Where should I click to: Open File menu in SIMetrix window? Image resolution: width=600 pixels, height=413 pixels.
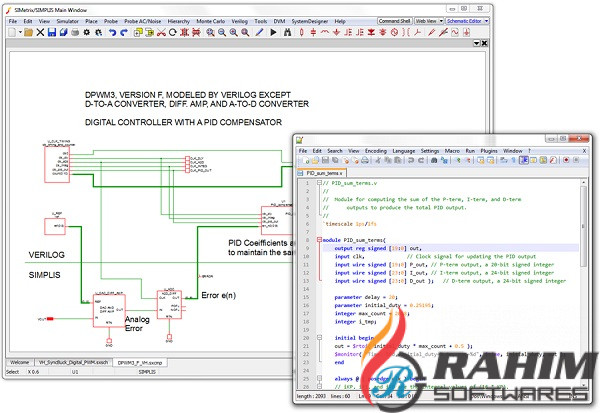[13, 21]
